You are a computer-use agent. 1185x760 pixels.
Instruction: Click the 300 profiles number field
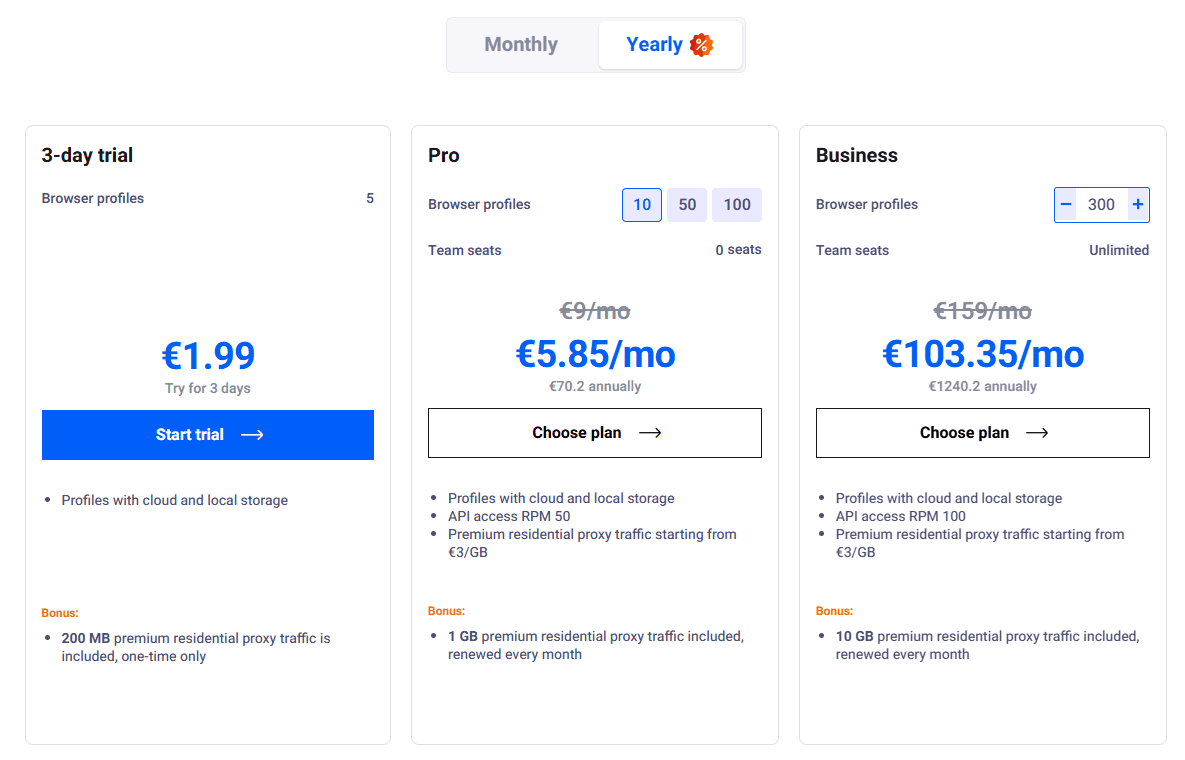[1102, 204]
